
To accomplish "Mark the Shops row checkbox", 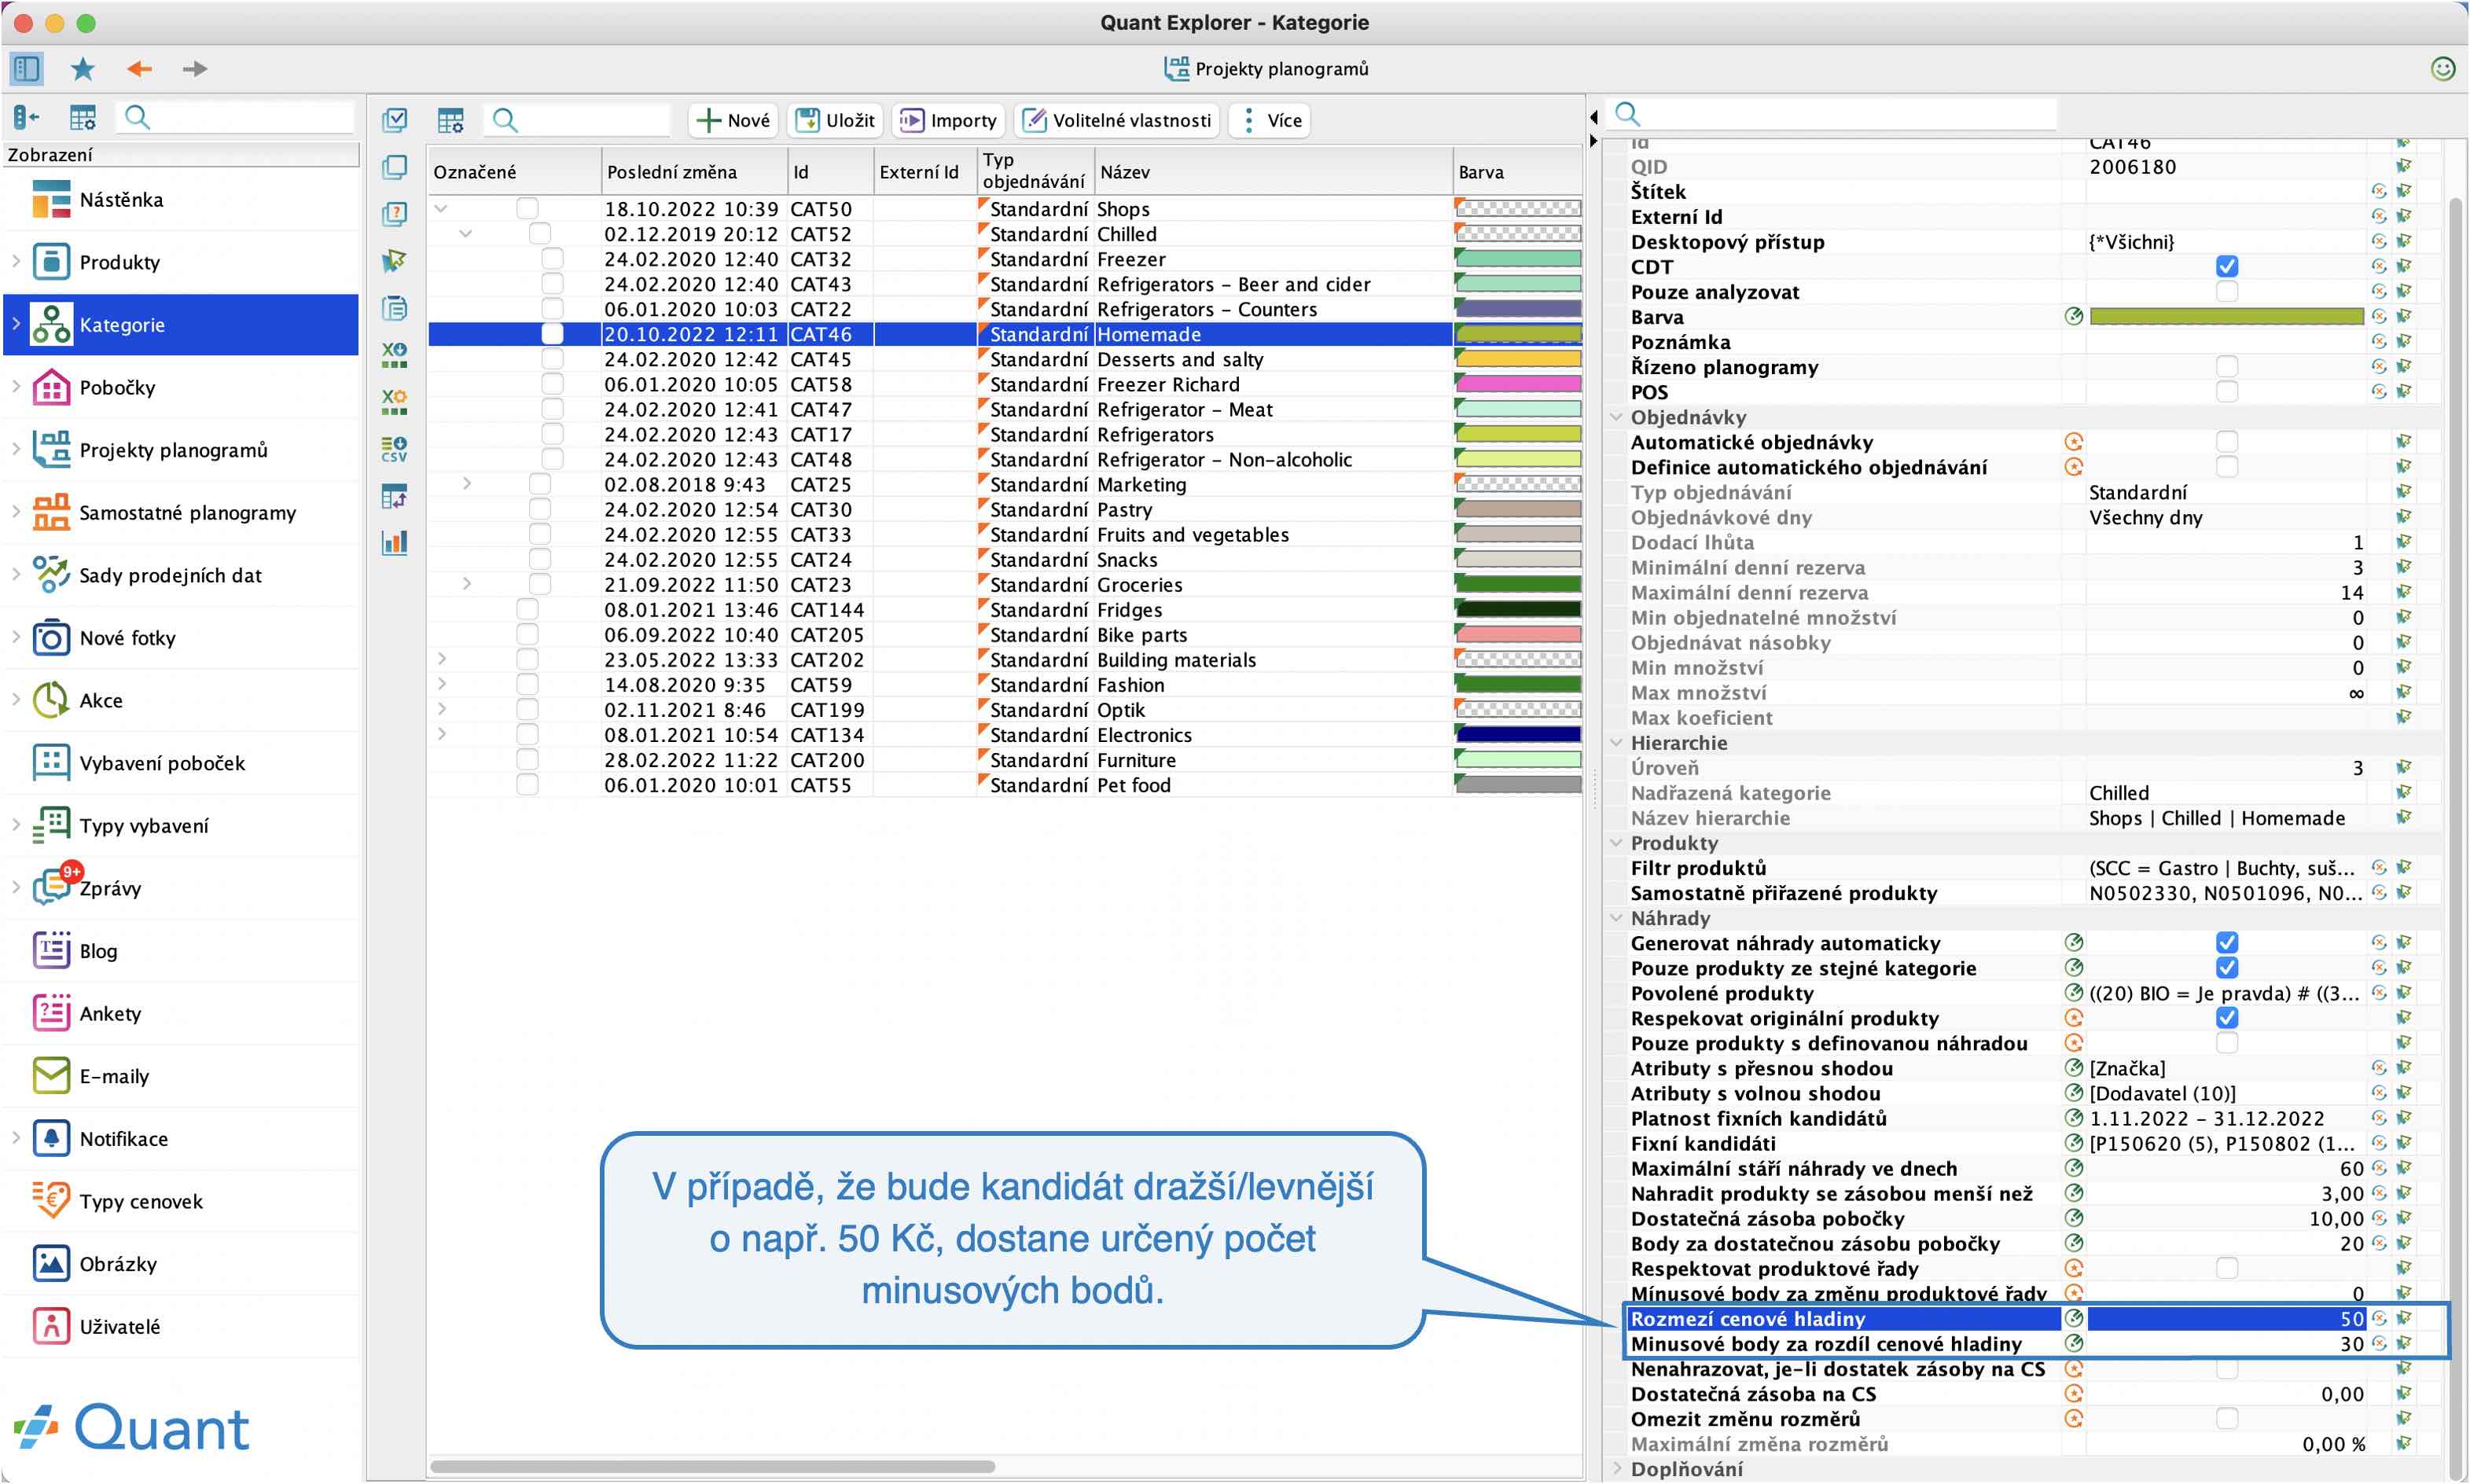I will click(x=527, y=209).
